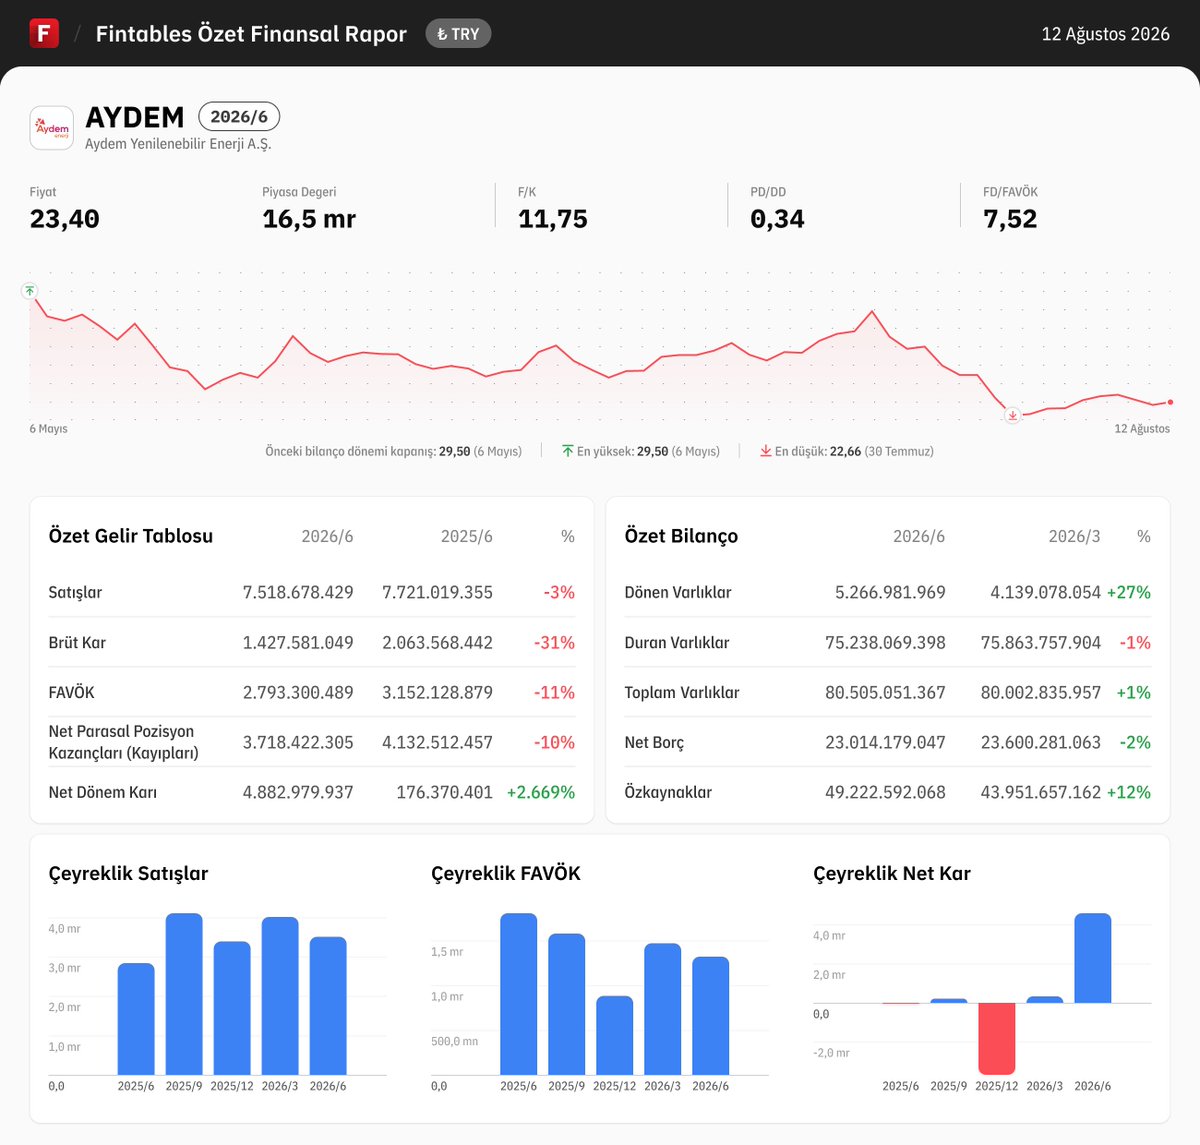Image resolution: width=1200 pixels, height=1145 pixels.
Task: Click the Fiyat value 23,40
Action: click(65, 219)
